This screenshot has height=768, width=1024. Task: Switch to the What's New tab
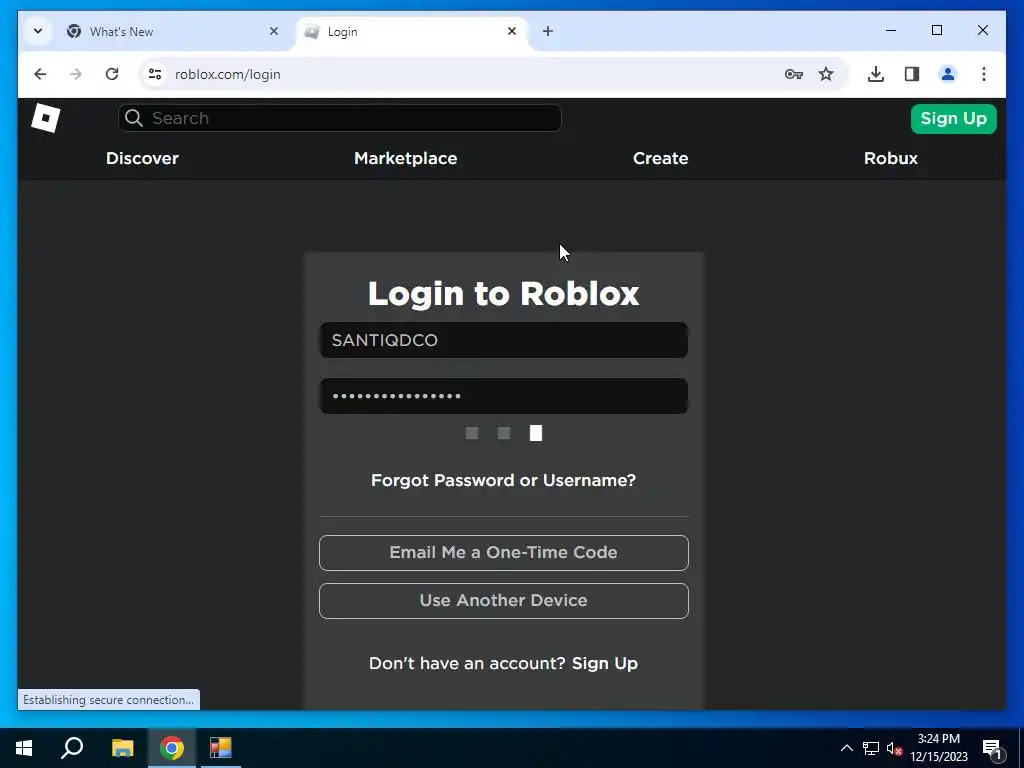click(173, 31)
